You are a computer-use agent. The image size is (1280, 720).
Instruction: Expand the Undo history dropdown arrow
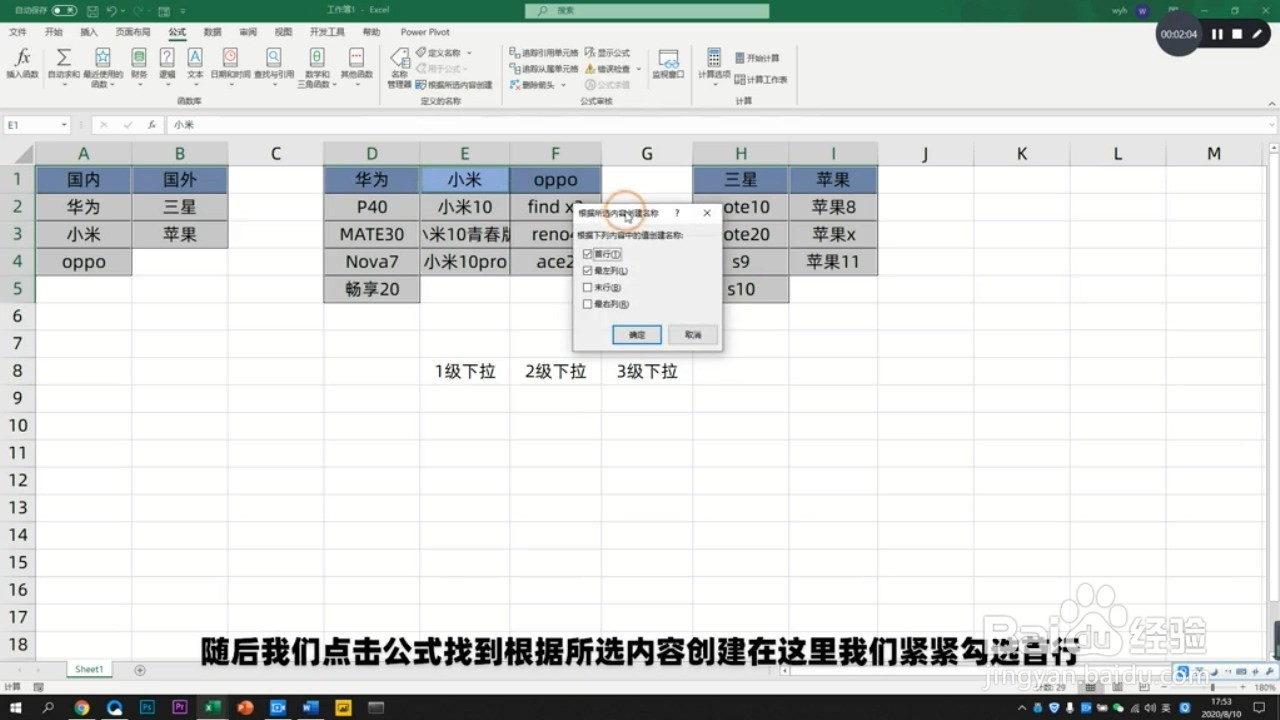[122, 10]
